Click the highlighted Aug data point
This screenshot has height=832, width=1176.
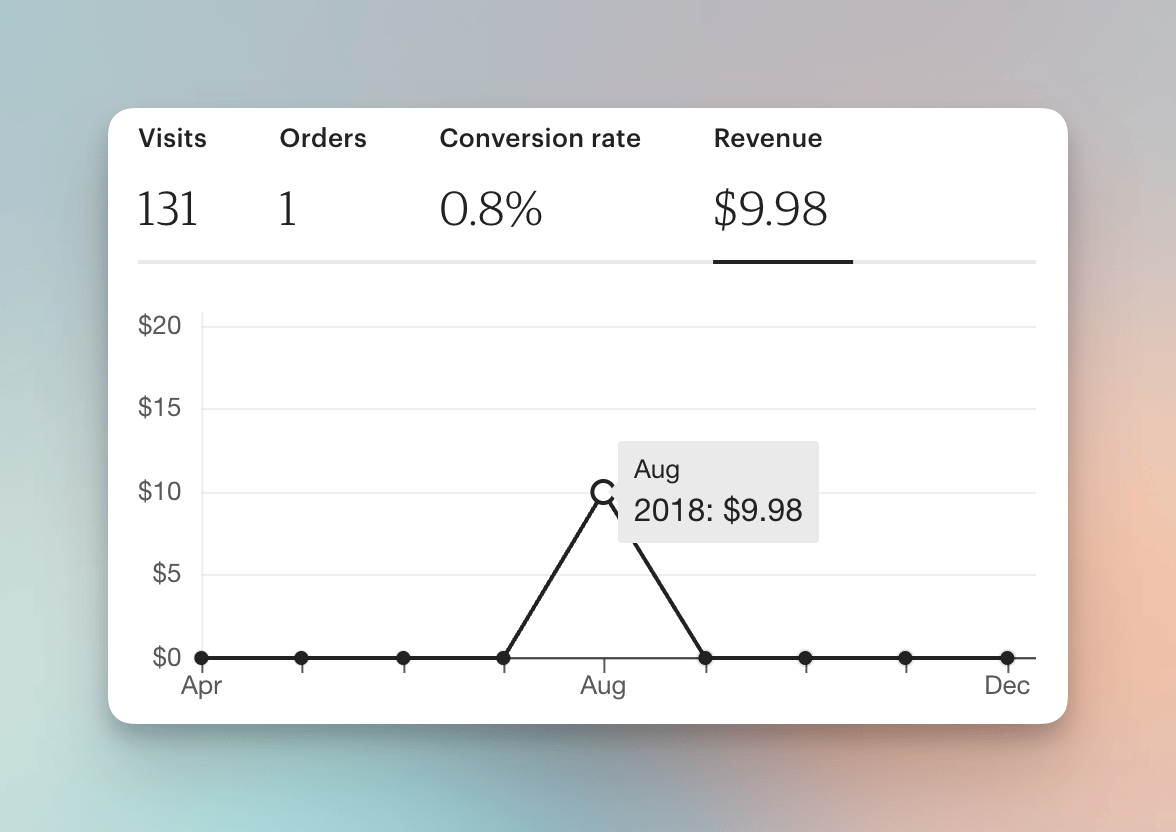point(603,492)
